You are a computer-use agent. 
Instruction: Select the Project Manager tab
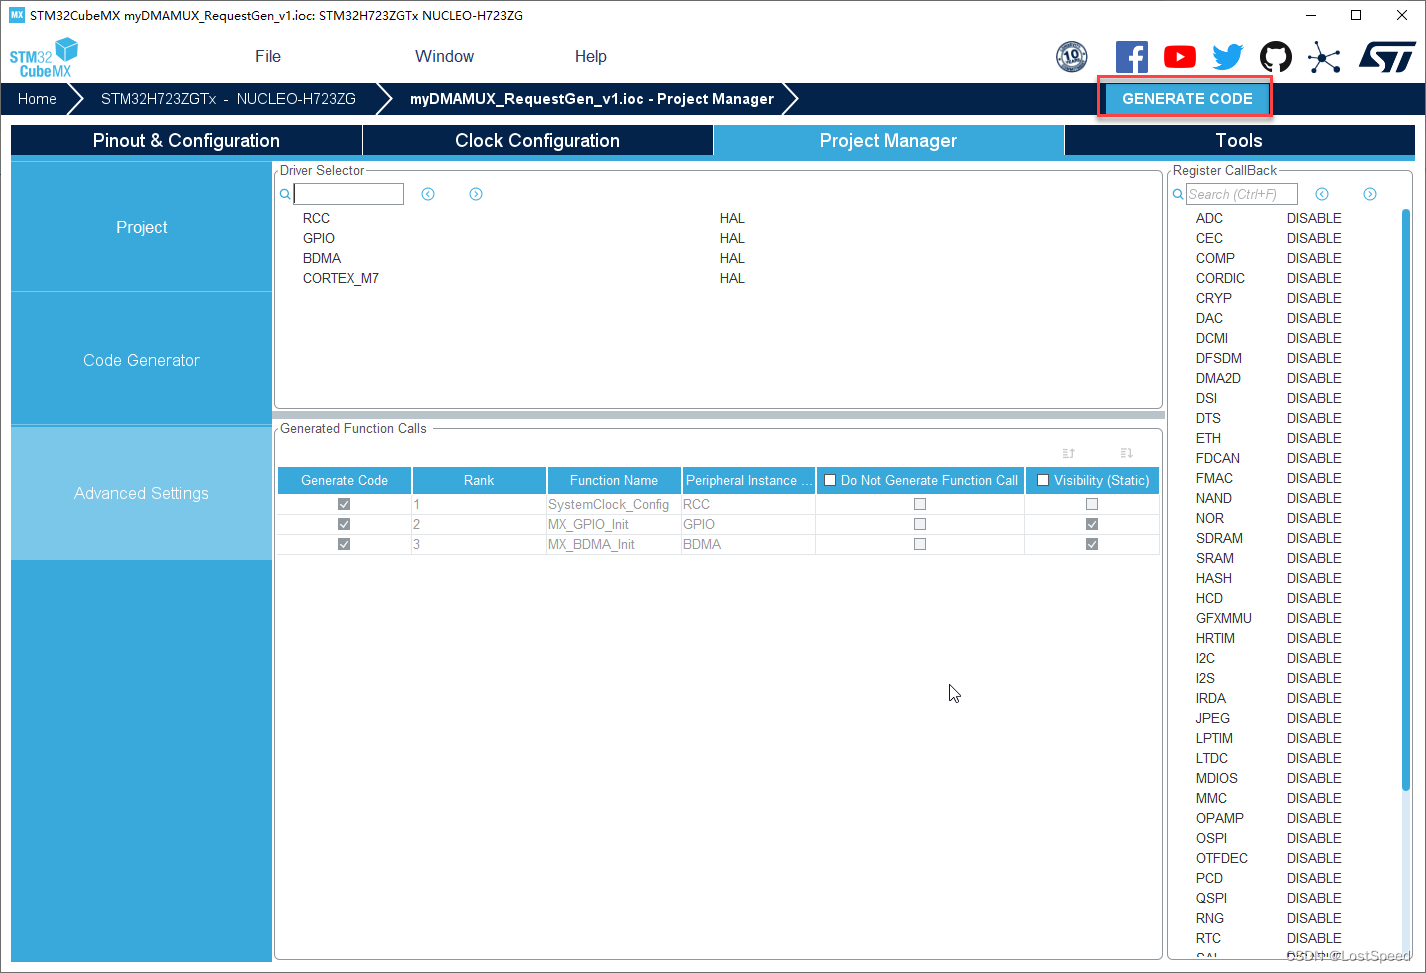click(x=888, y=140)
